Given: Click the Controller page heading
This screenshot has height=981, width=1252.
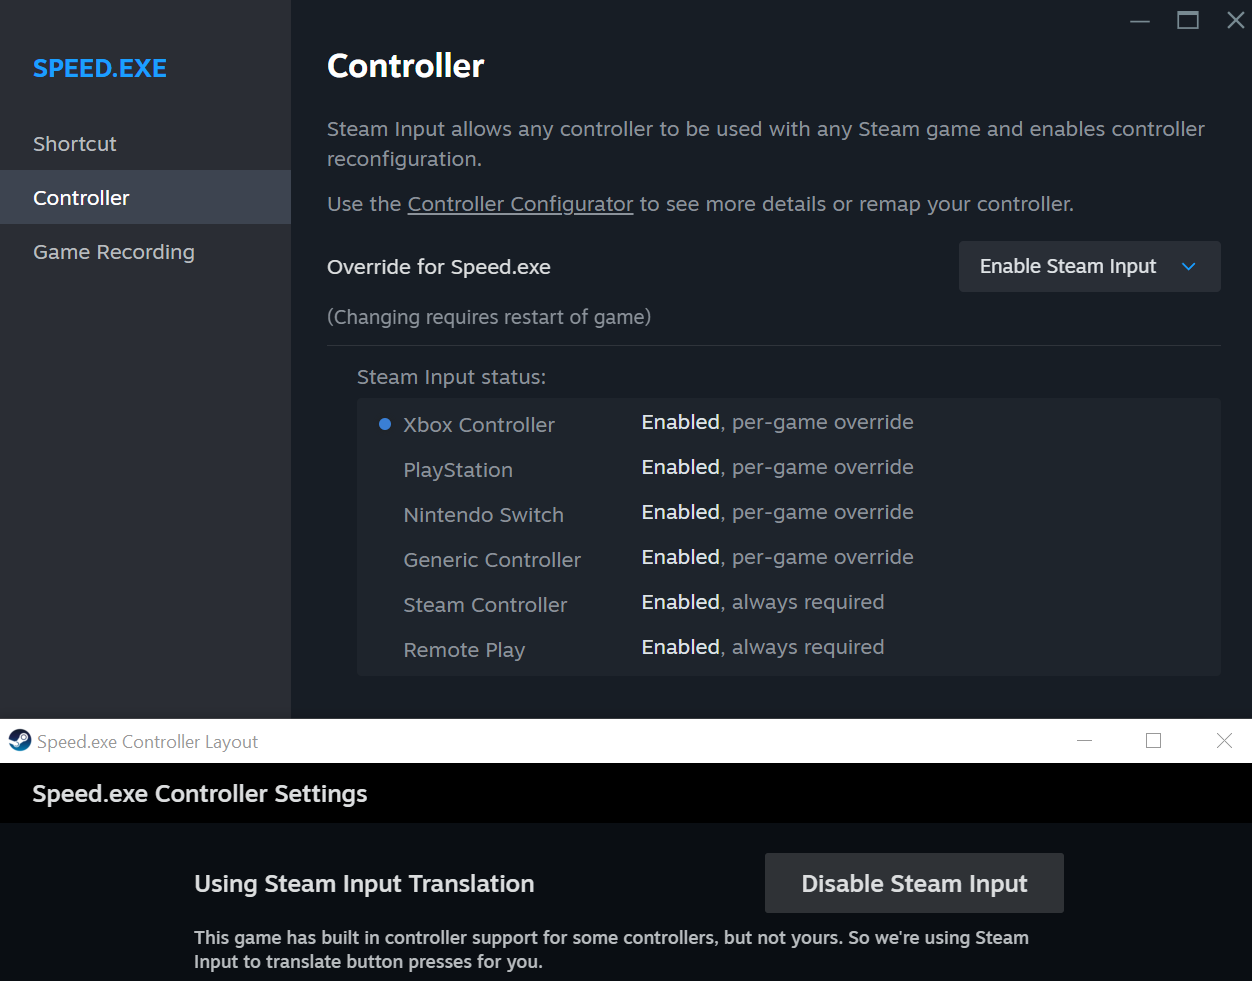Looking at the screenshot, I should 406,66.
